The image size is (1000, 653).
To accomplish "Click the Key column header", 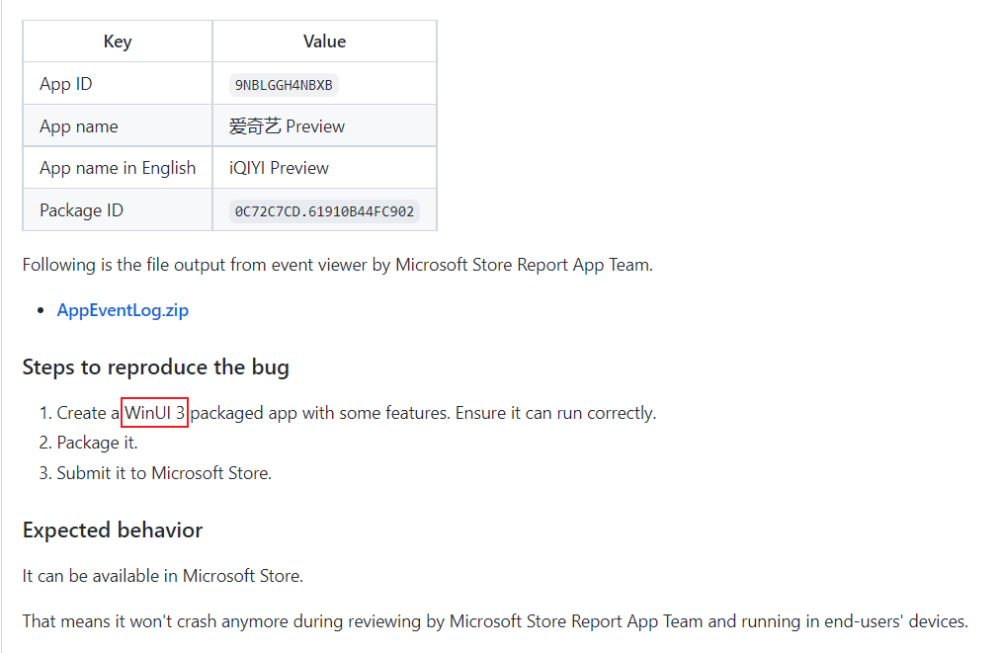I will pyautogui.click(x=117, y=42).
